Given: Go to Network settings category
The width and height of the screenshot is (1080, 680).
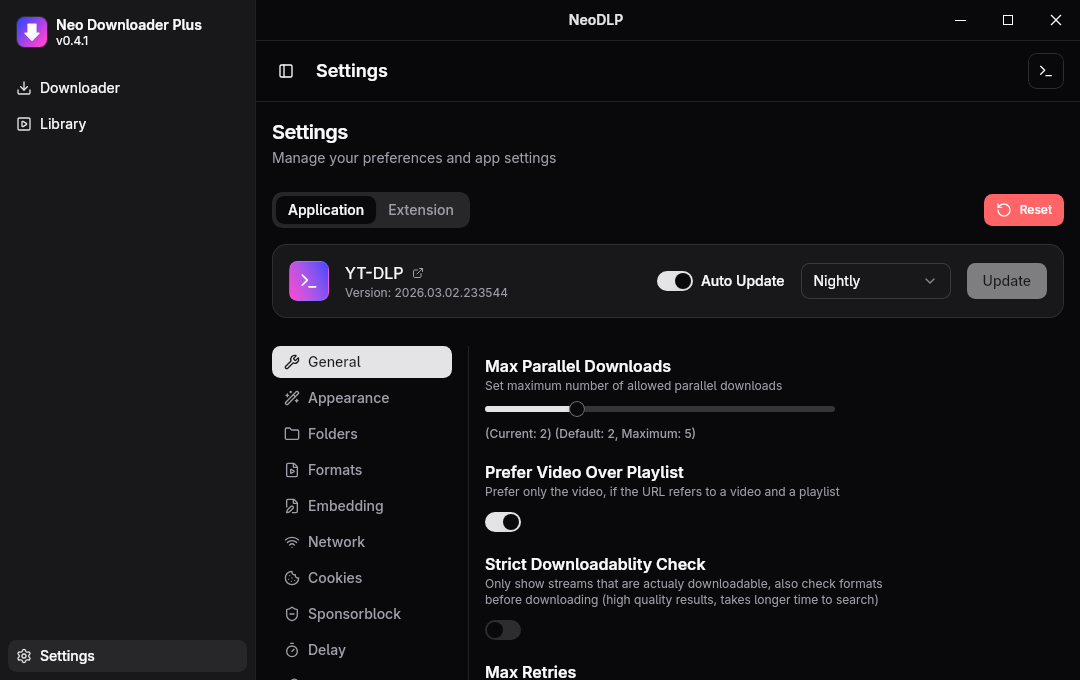Looking at the screenshot, I should click(336, 542).
